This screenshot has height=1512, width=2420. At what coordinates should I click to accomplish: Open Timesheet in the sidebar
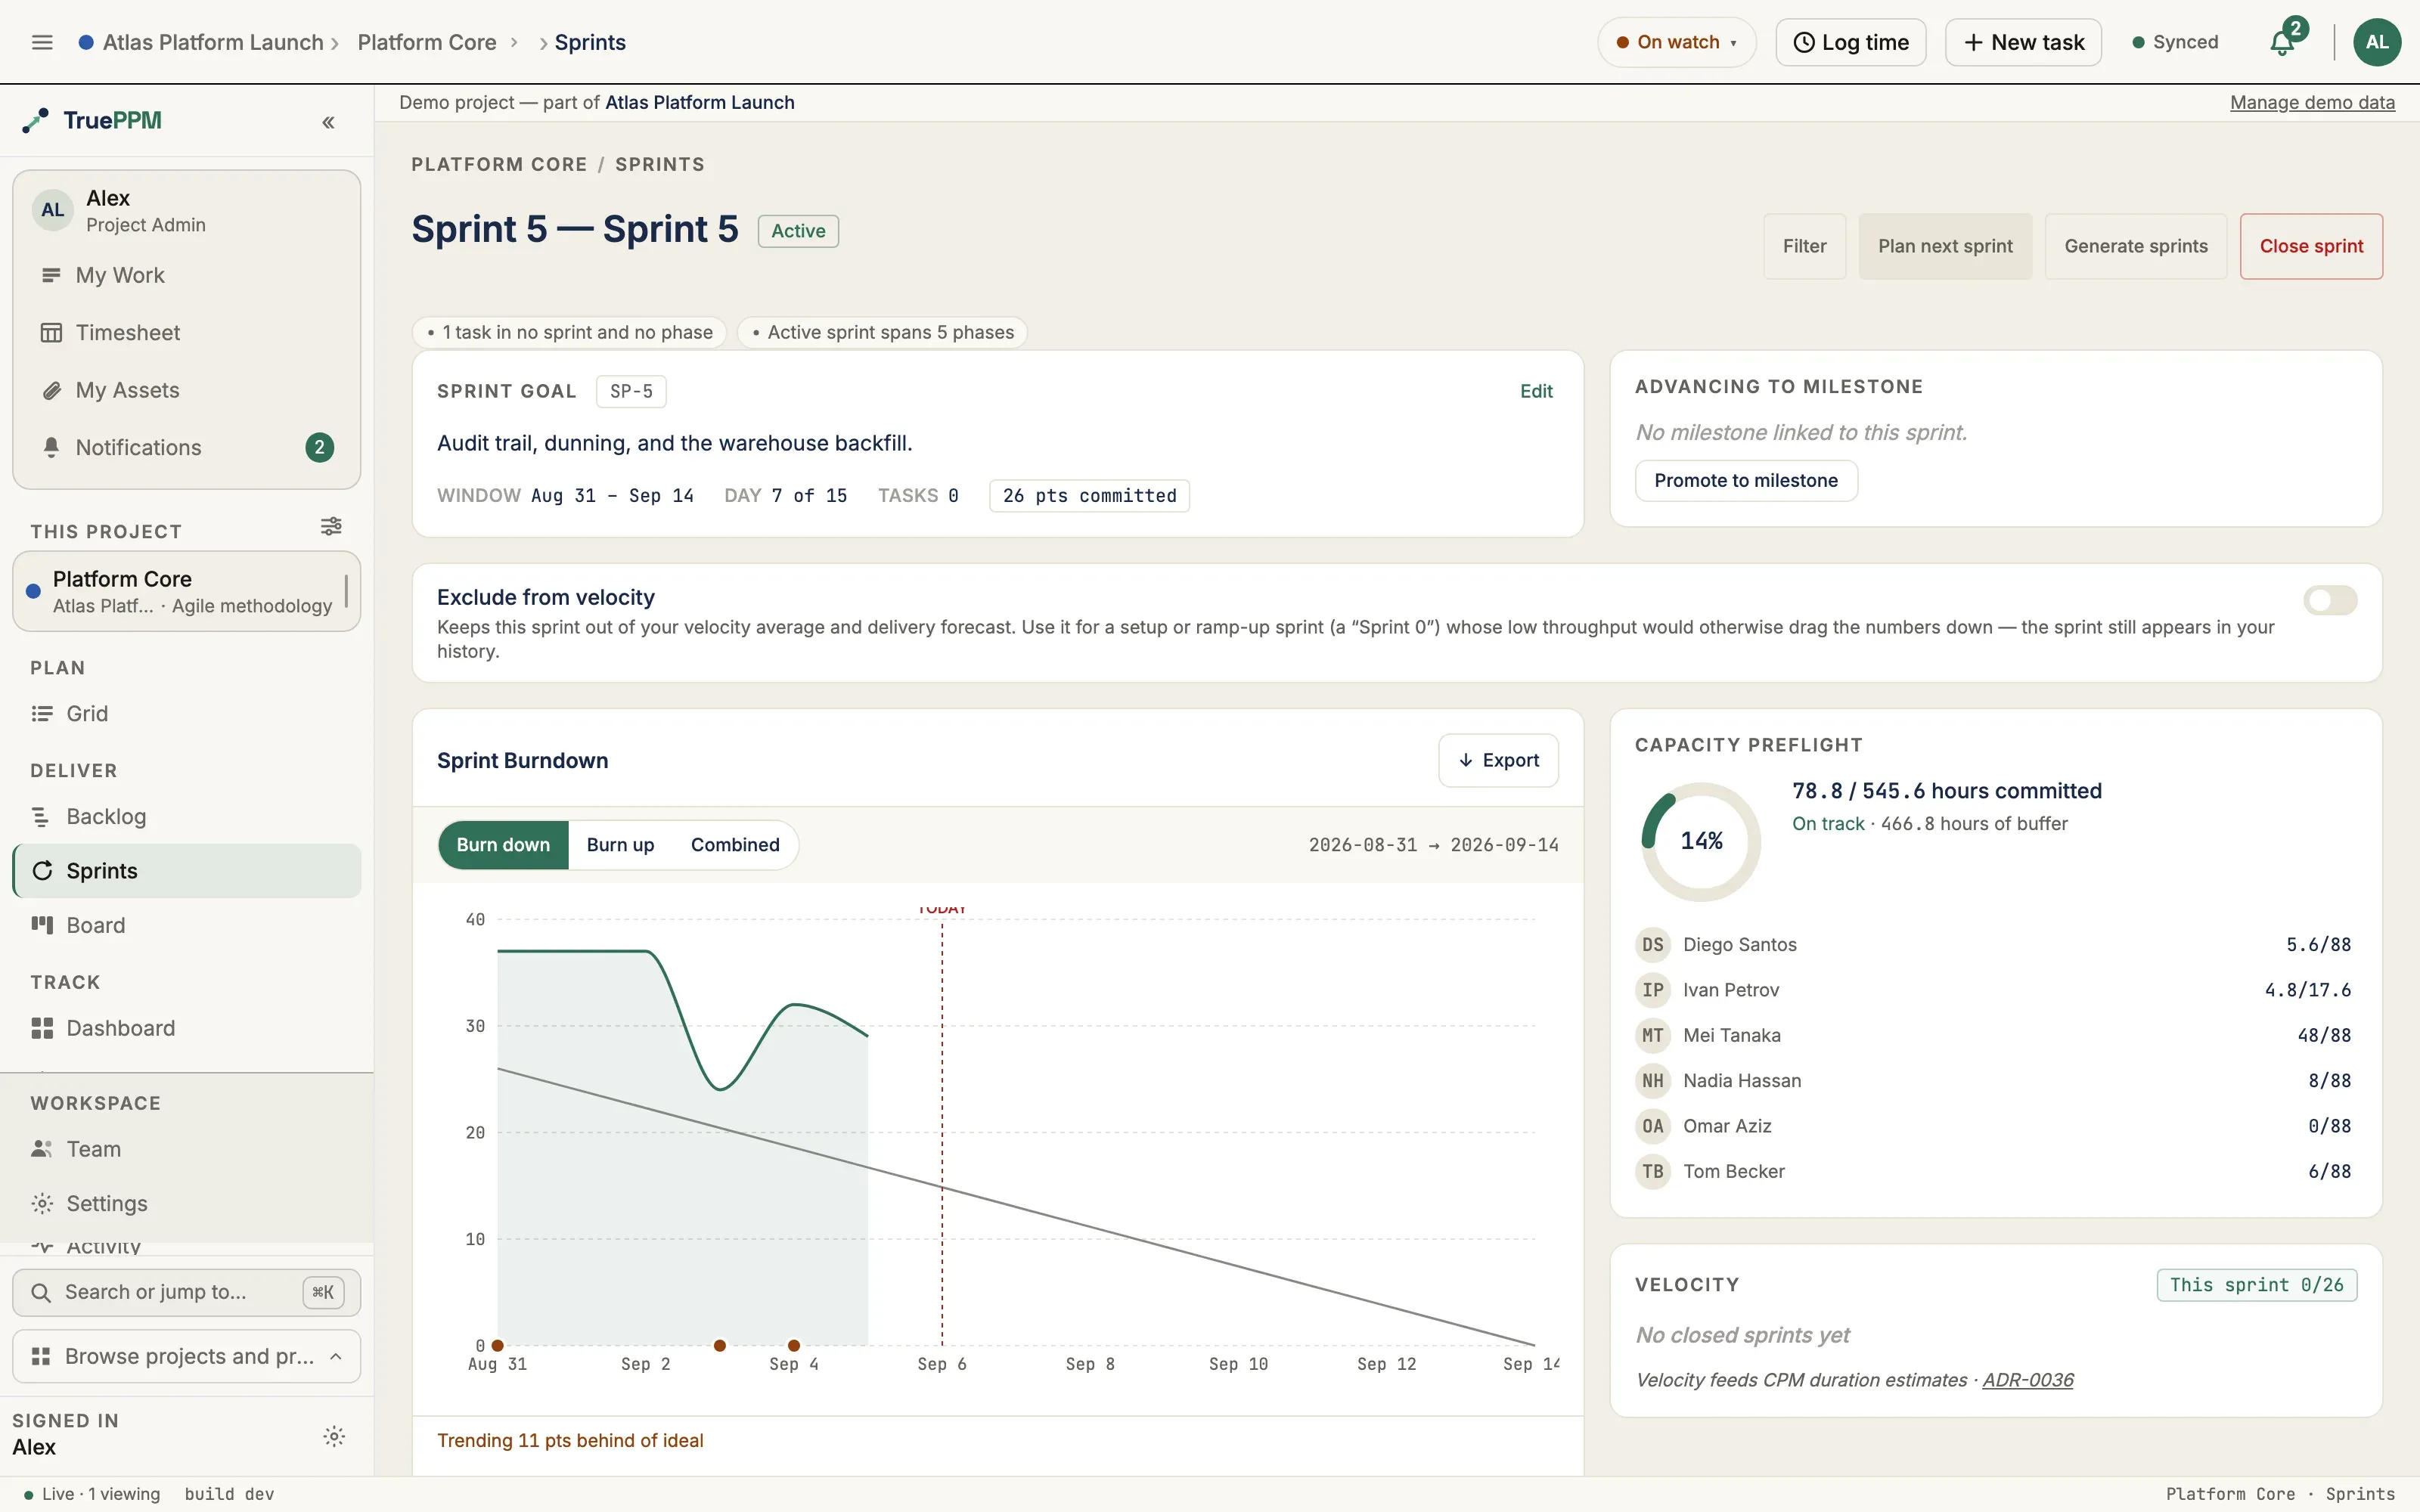point(187,332)
